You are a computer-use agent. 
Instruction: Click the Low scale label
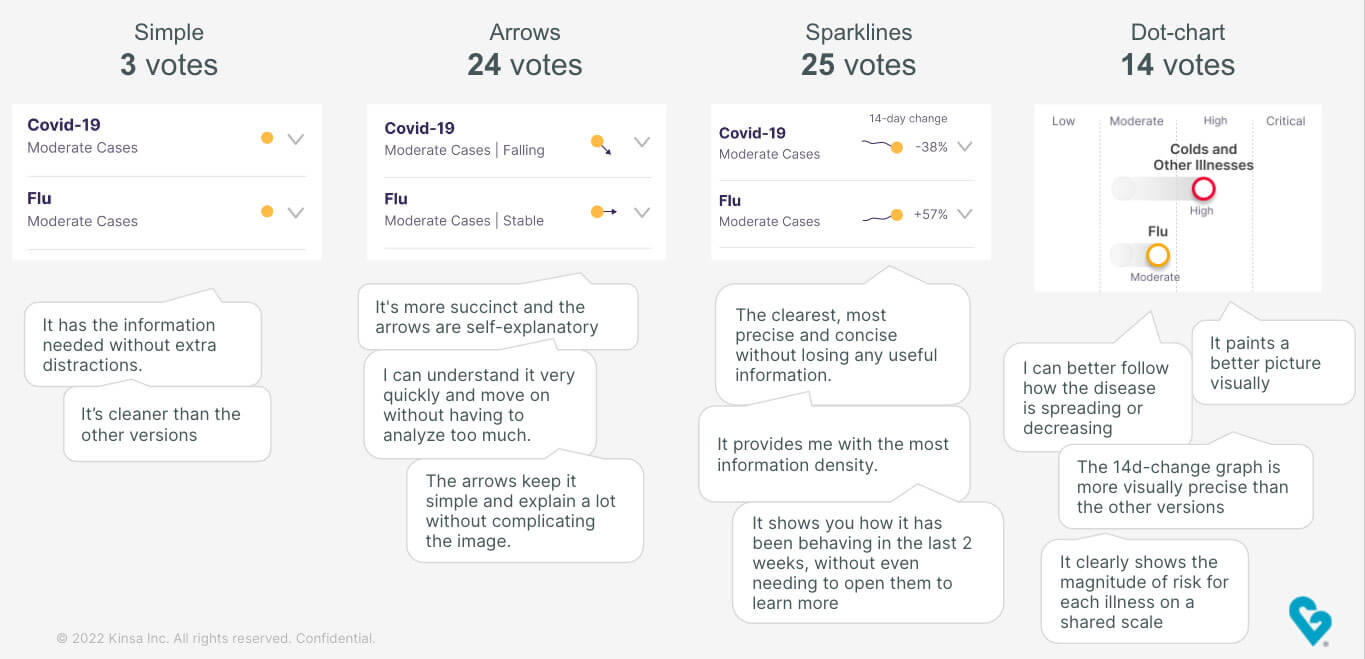(x=1063, y=121)
